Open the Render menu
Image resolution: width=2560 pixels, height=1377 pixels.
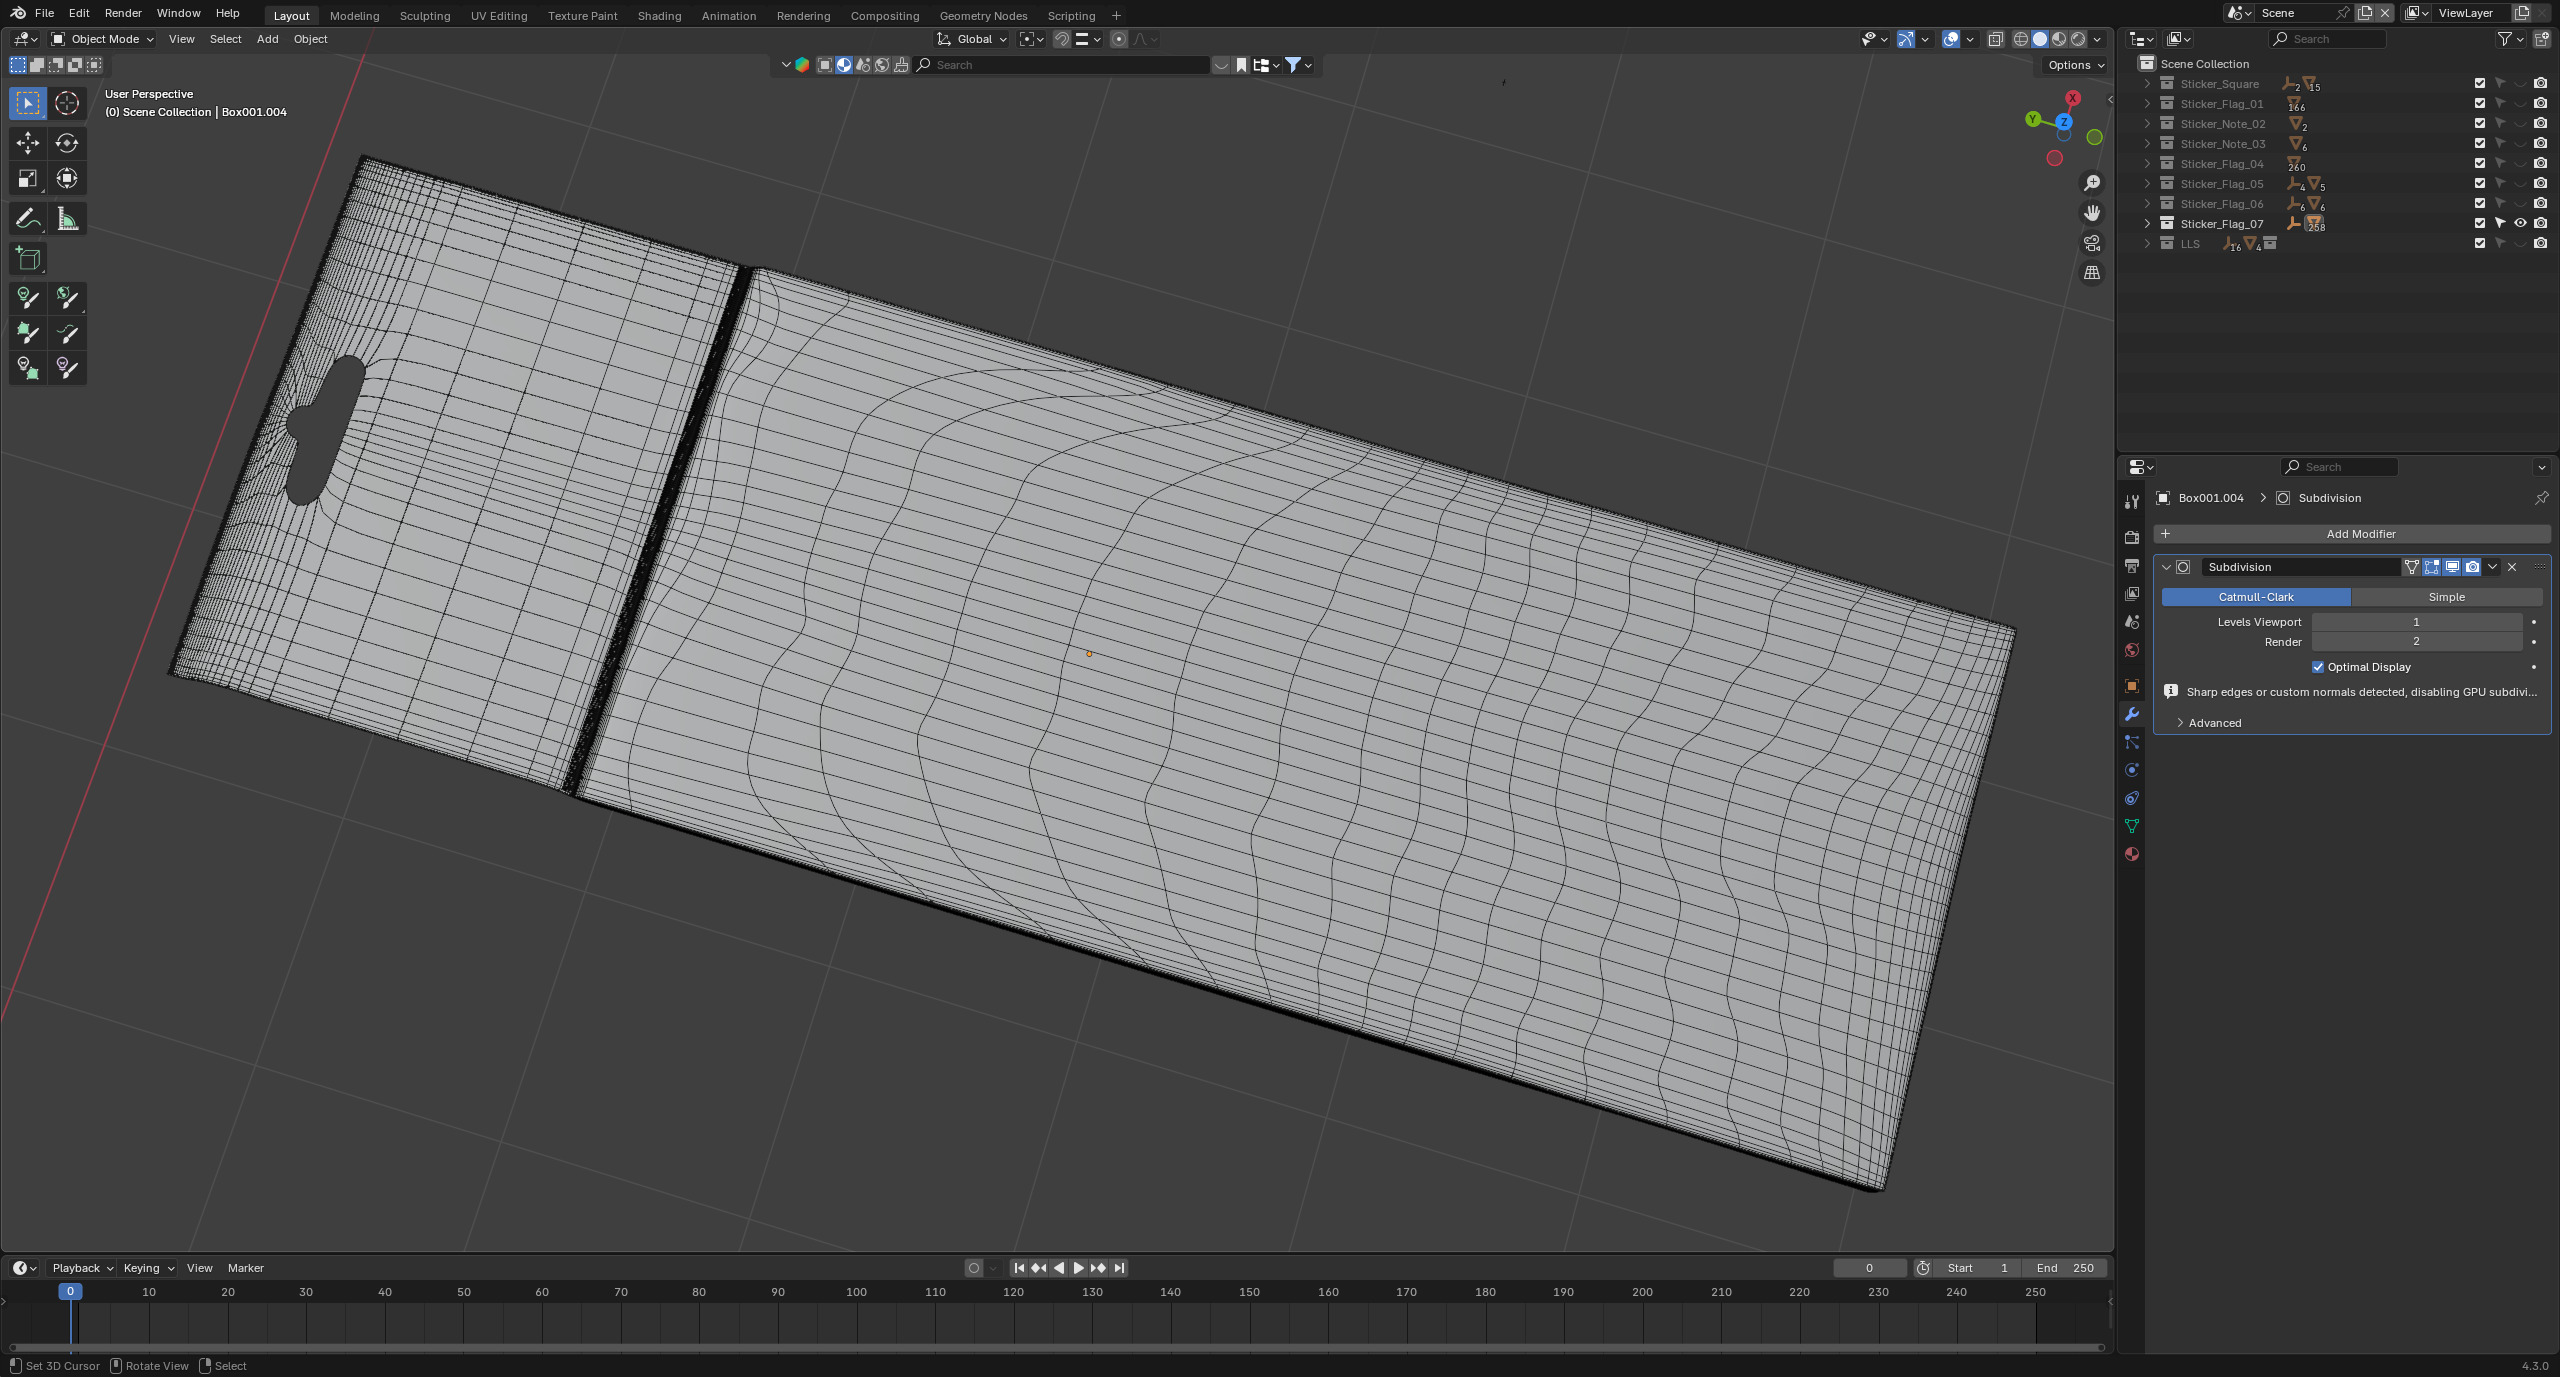click(x=123, y=13)
